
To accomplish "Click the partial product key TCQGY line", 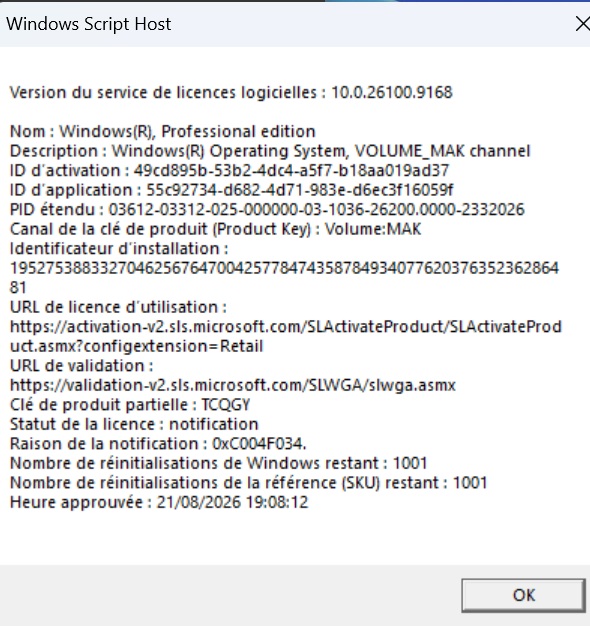I will click(130, 405).
